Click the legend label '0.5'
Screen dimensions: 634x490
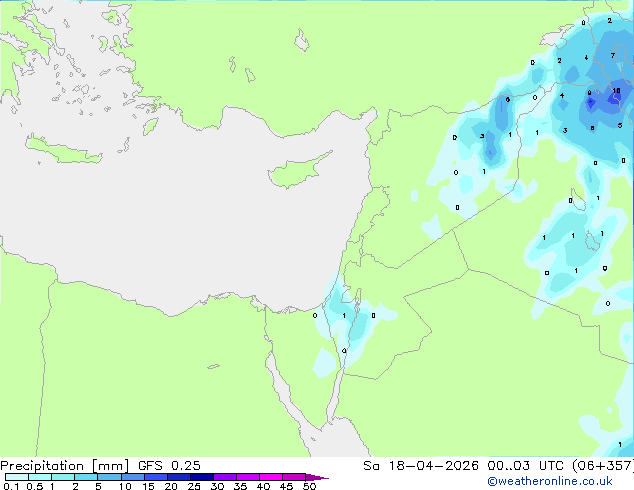(34, 486)
